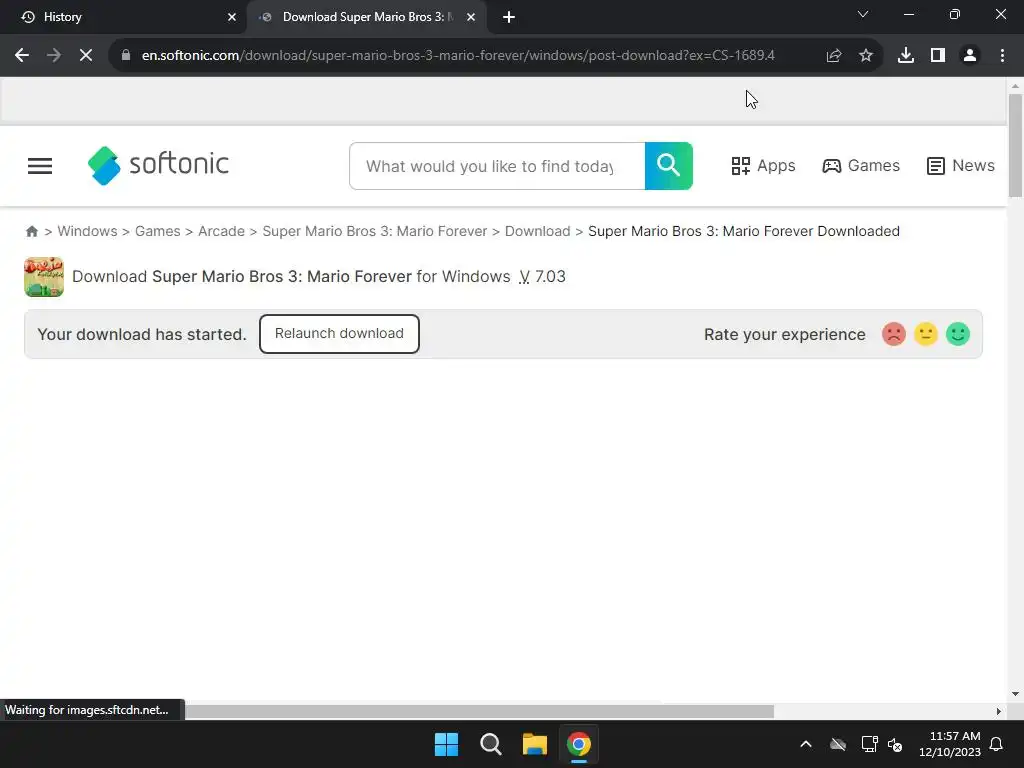The width and height of the screenshot is (1024, 768).
Task: Go to Games breadcrumb link
Action: (x=157, y=231)
